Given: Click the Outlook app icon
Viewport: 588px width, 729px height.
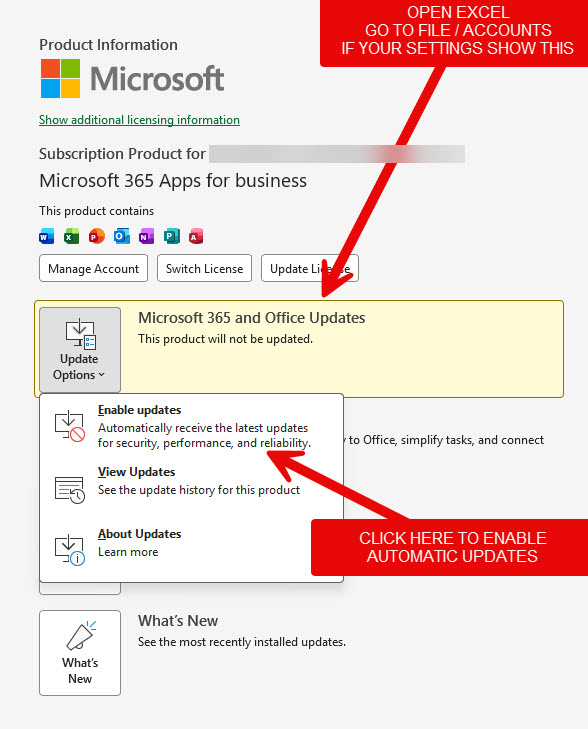Looking at the screenshot, I should (122, 236).
